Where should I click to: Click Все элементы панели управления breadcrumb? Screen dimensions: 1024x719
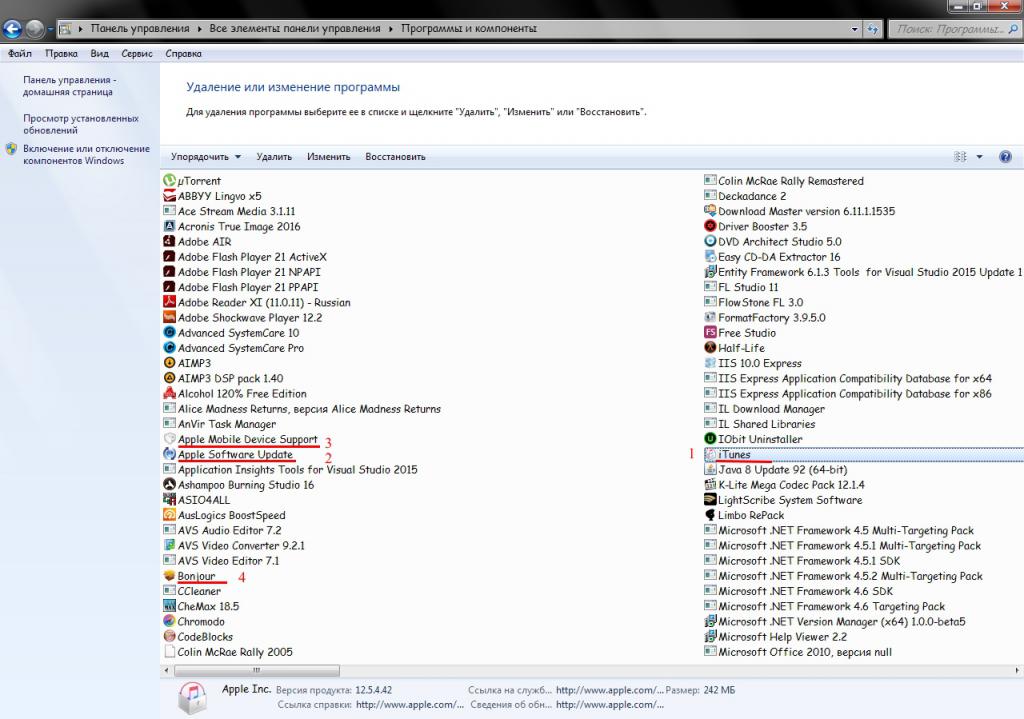click(x=295, y=29)
